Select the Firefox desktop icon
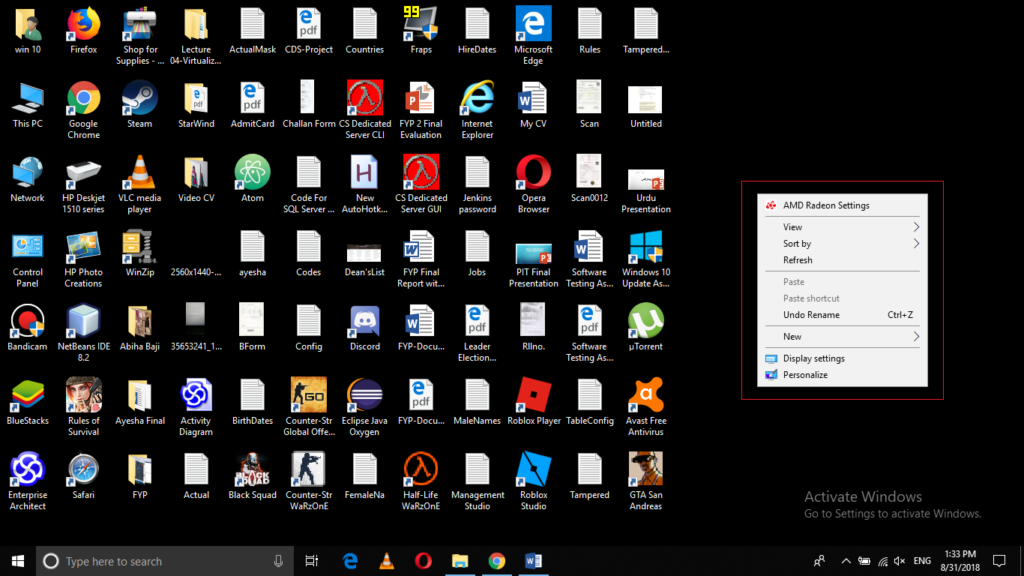The image size is (1024, 576). (84, 31)
